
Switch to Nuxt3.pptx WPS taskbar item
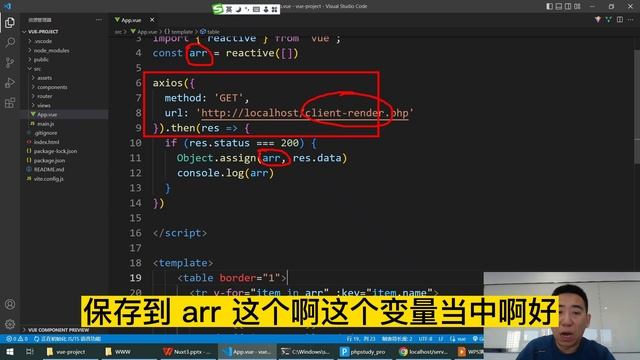pyautogui.click(x=187, y=351)
